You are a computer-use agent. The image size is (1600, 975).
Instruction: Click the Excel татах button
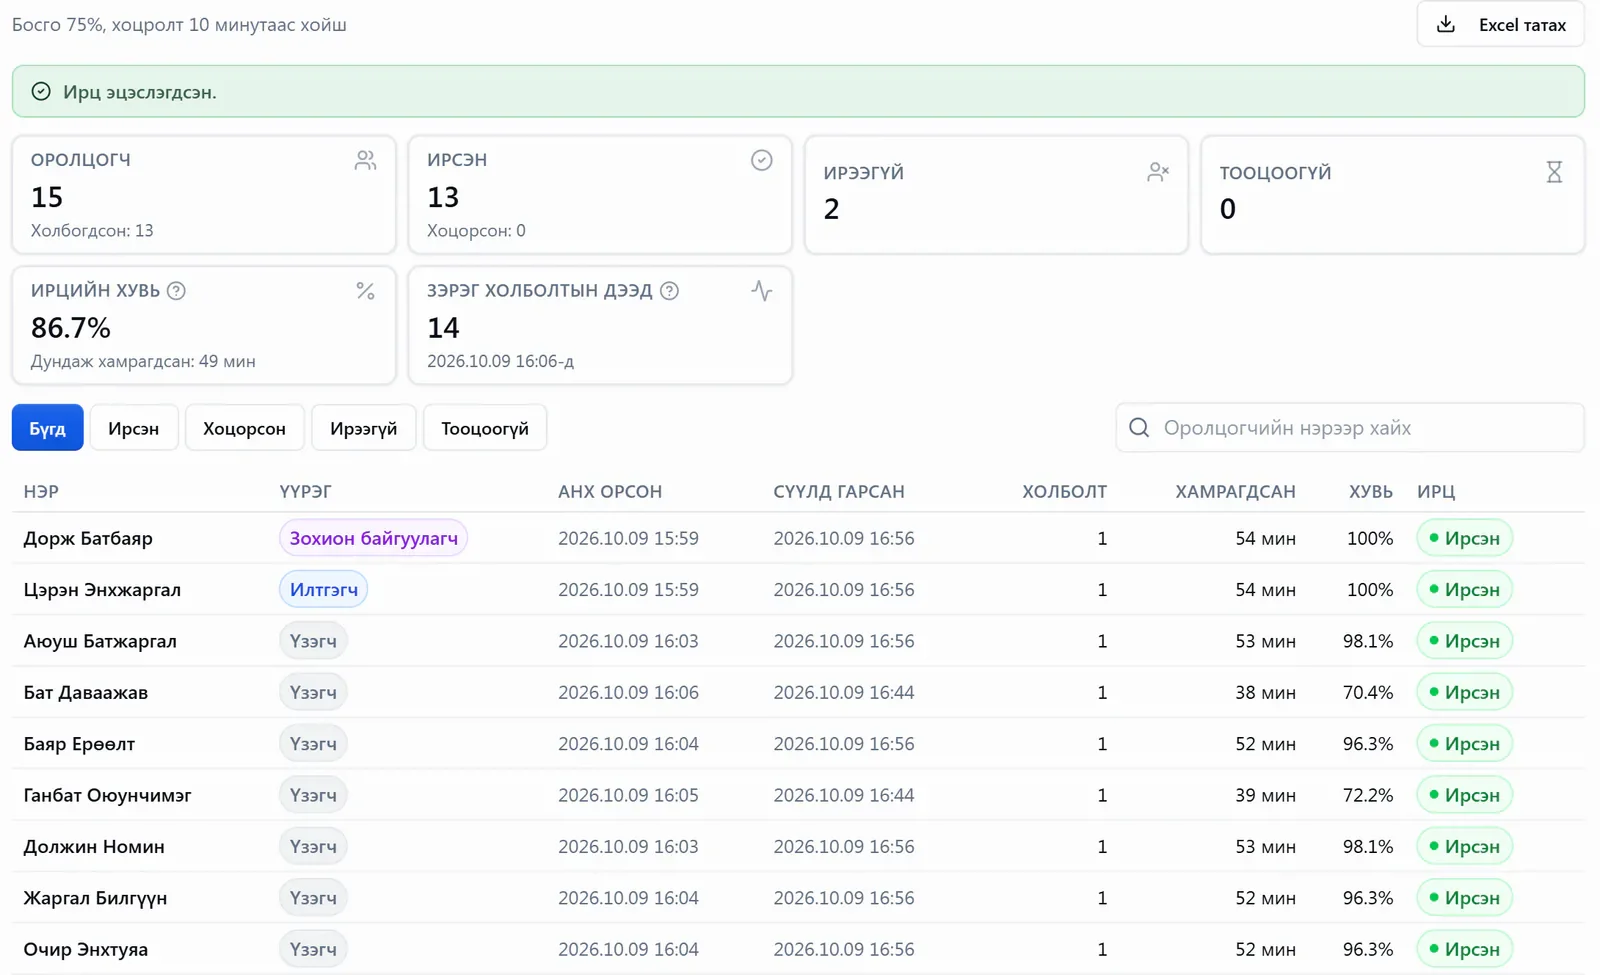pos(1500,24)
